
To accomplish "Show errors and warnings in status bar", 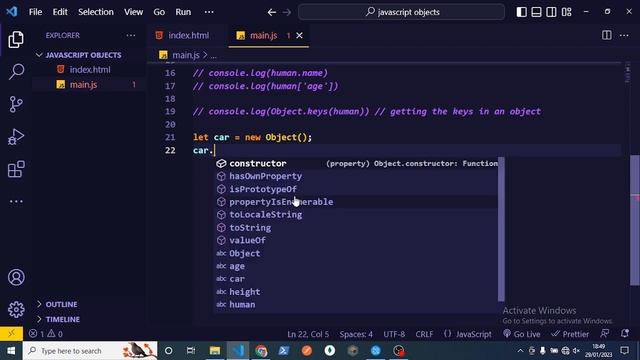I will click(46, 334).
